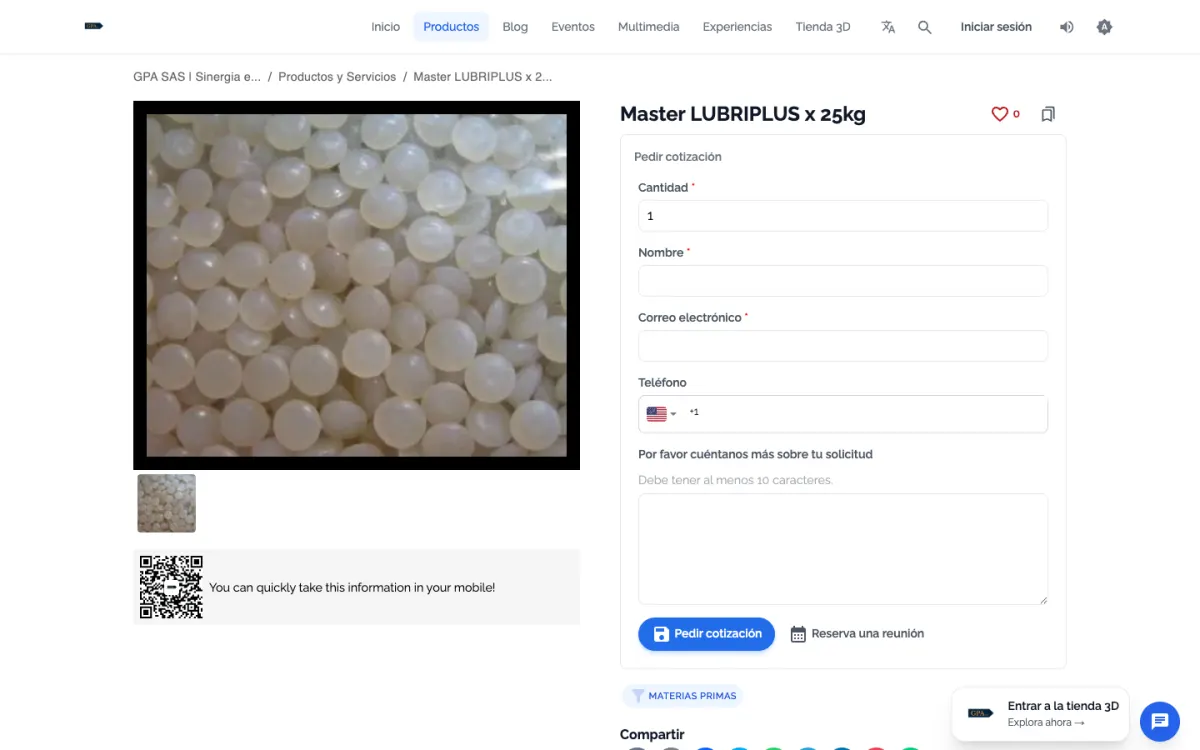Viewport: 1200px width, 750px height.
Task: Click Entrar a la tienda 3D card
Action: click(x=1040, y=714)
